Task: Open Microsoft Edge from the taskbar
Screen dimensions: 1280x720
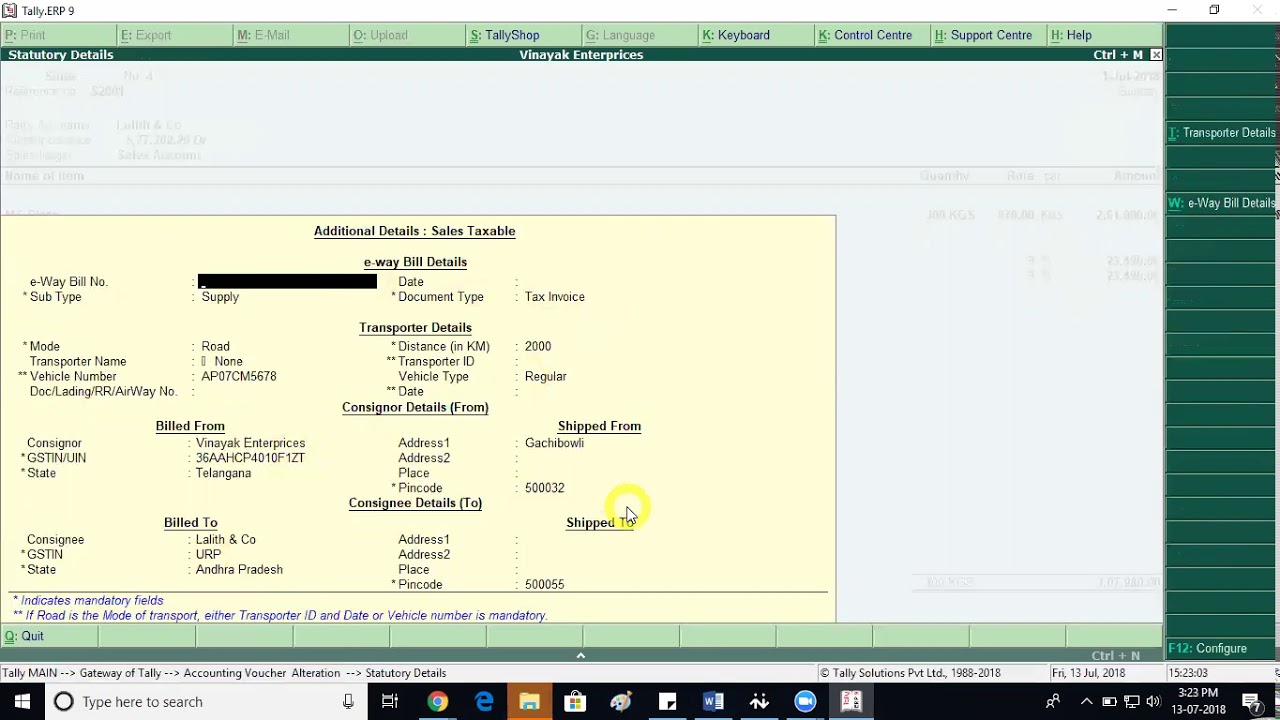Action: pyautogui.click(x=484, y=702)
